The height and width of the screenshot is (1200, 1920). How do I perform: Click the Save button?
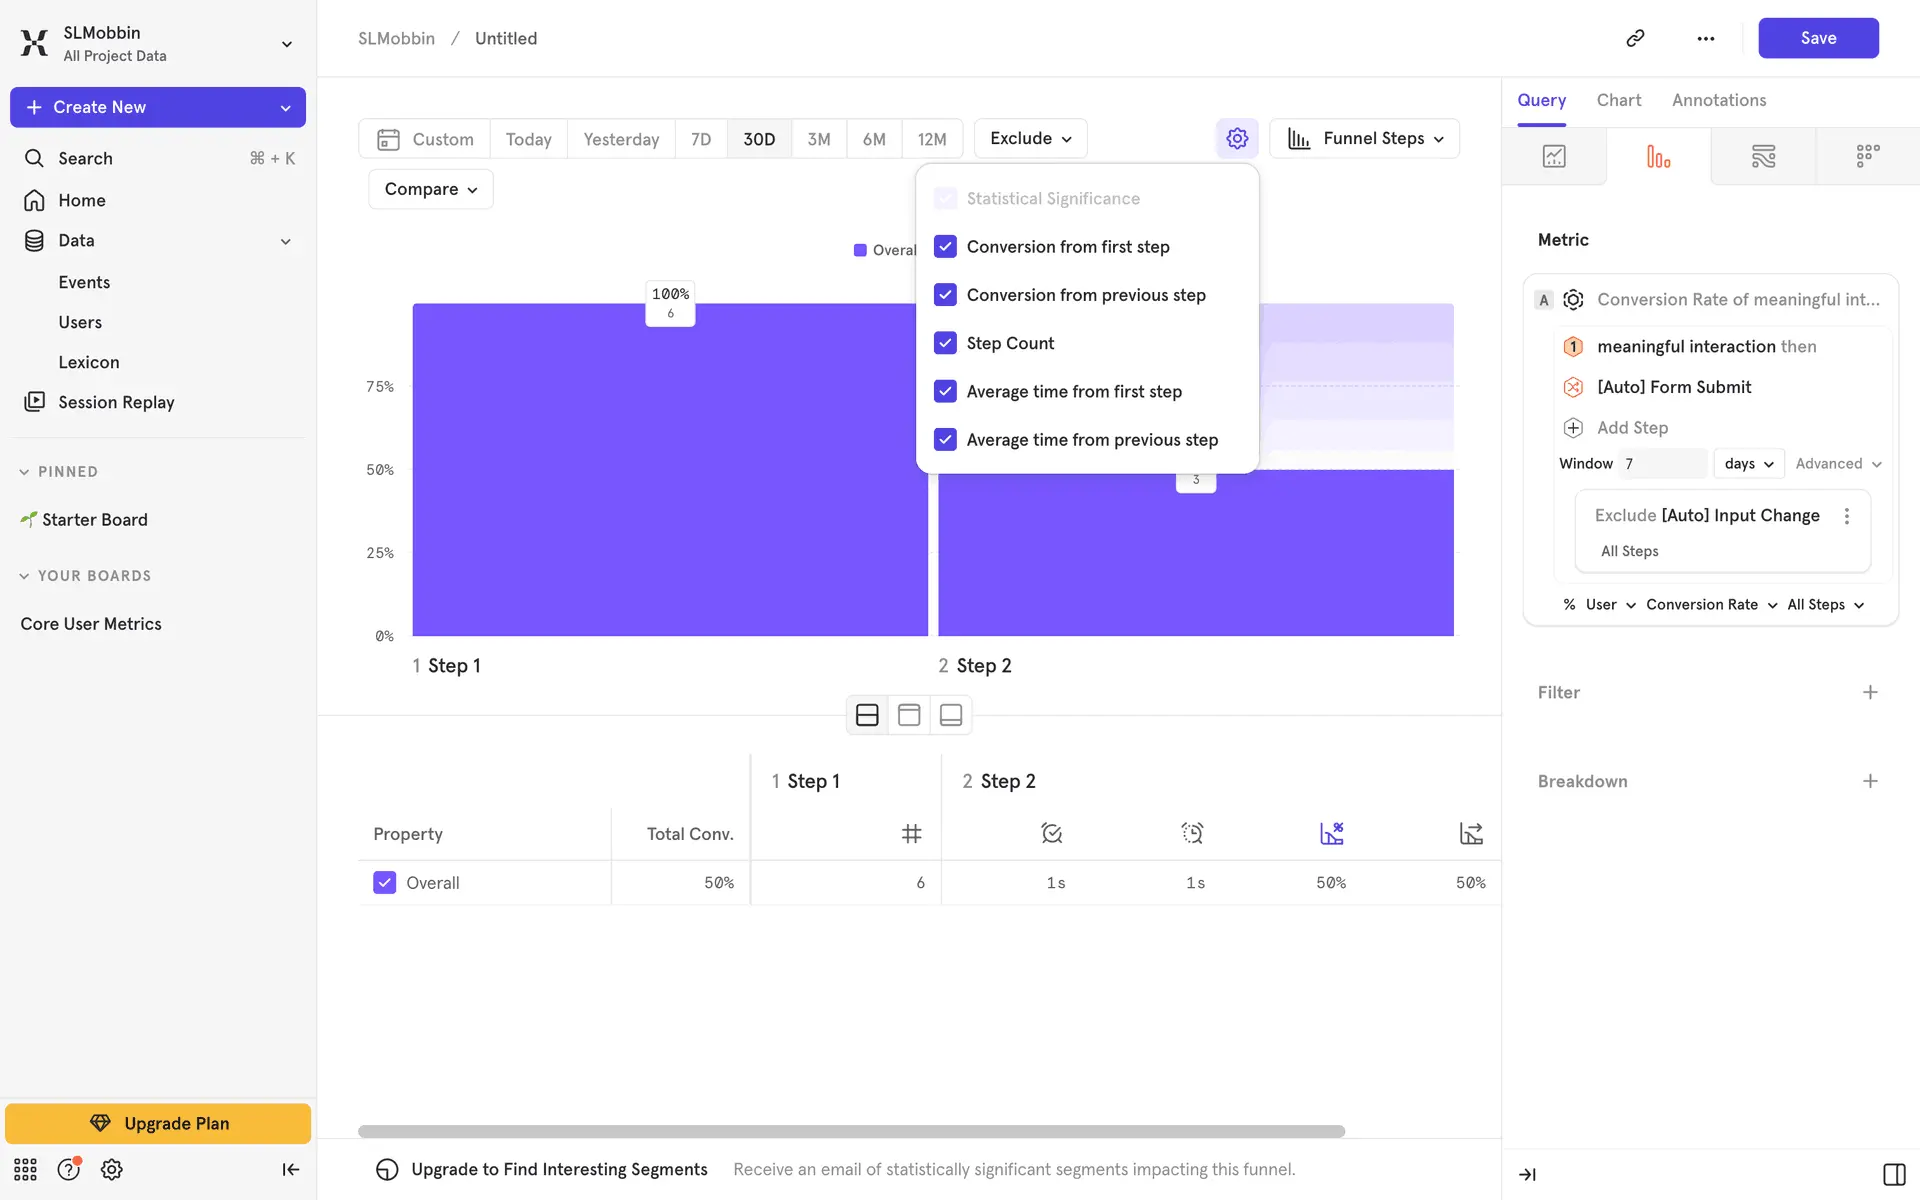point(1817,38)
